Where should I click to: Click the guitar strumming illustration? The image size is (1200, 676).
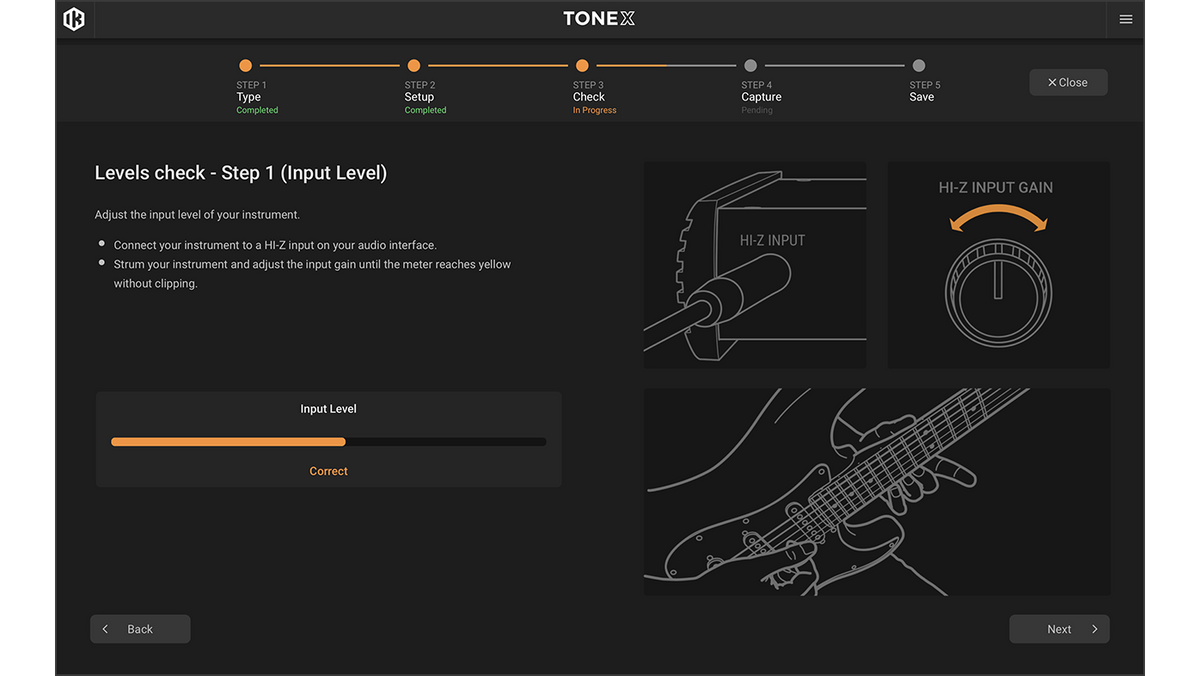(876, 492)
